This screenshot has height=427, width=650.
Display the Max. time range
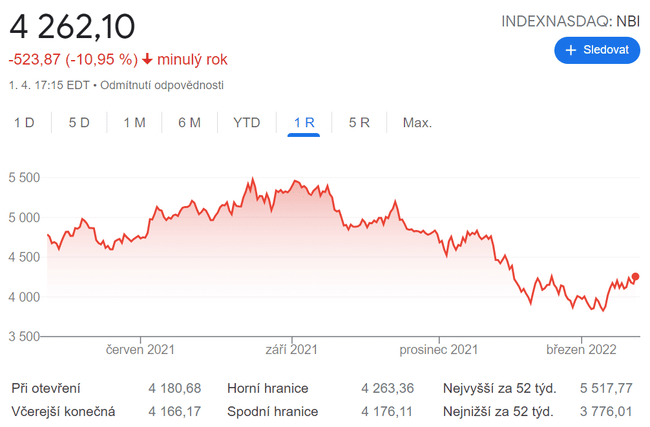coord(417,123)
